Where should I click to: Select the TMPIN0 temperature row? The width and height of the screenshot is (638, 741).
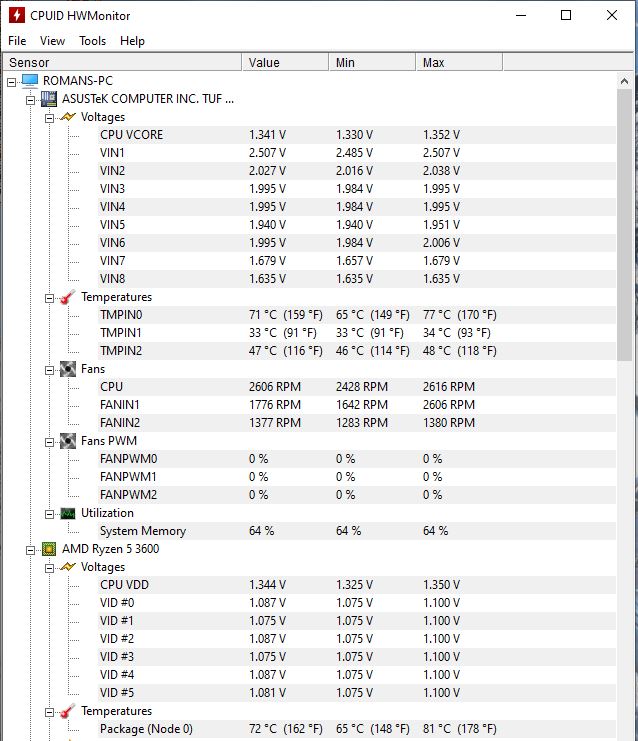point(357,315)
